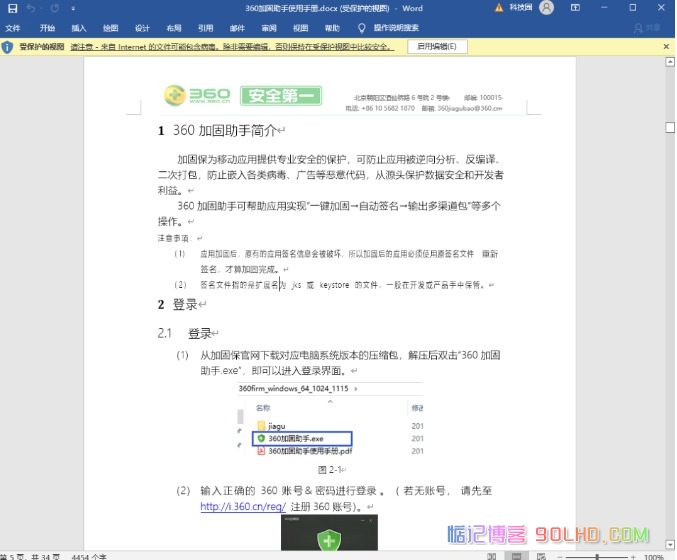Click the jiagu folder entry in the figure

point(272,426)
